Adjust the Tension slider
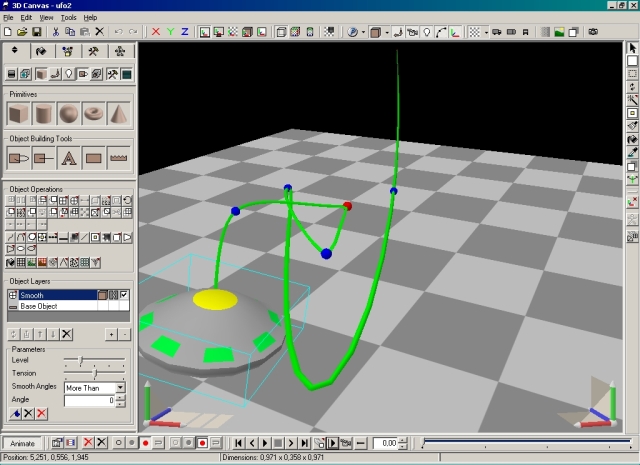The height and width of the screenshot is (465, 640). pyautogui.click(x=94, y=373)
